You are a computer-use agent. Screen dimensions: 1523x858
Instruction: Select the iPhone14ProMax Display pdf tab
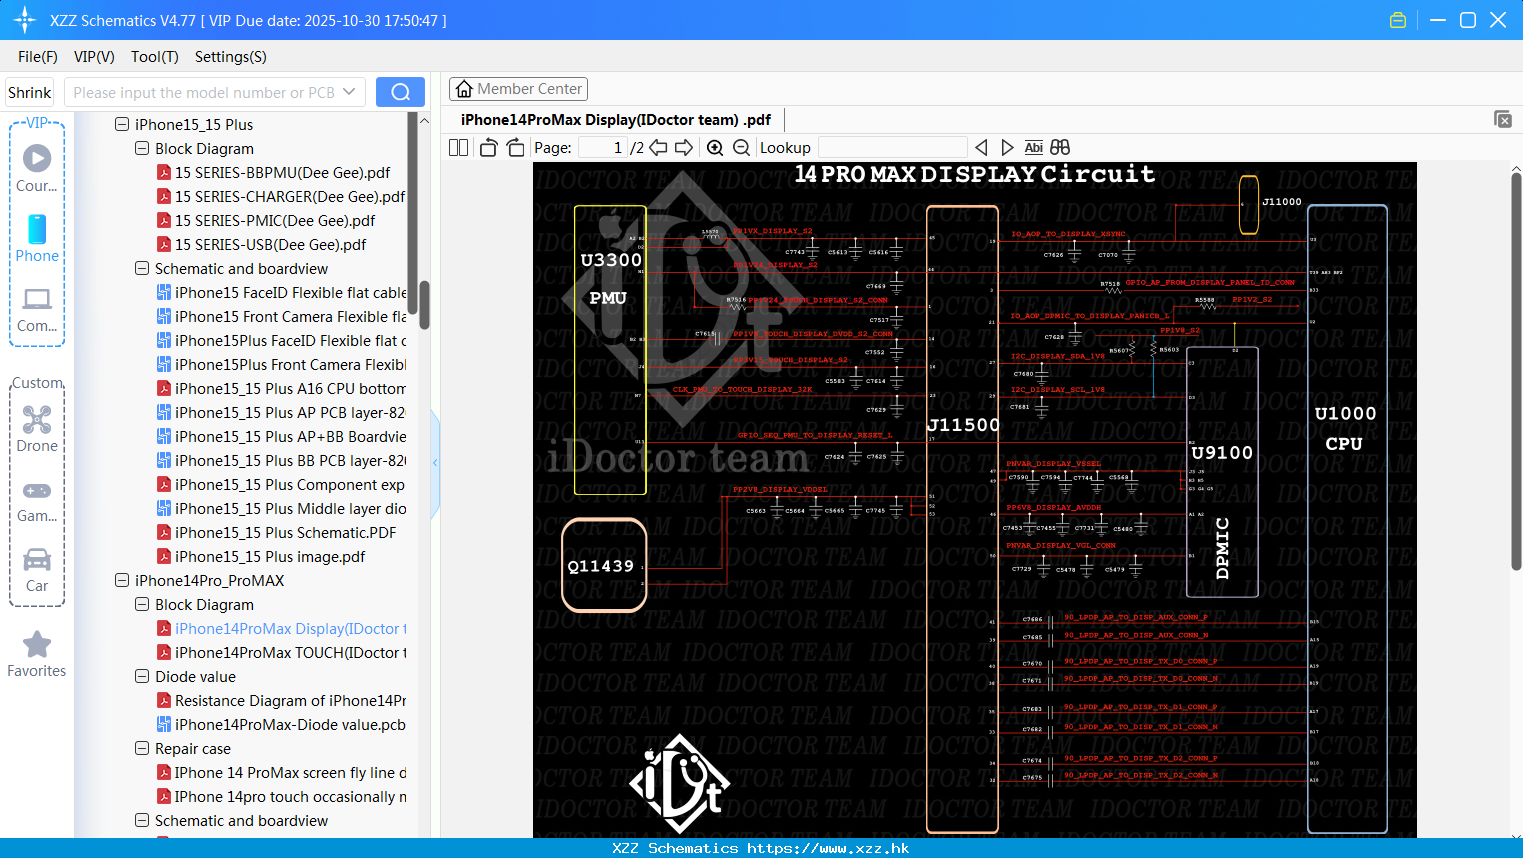point(615,120)
